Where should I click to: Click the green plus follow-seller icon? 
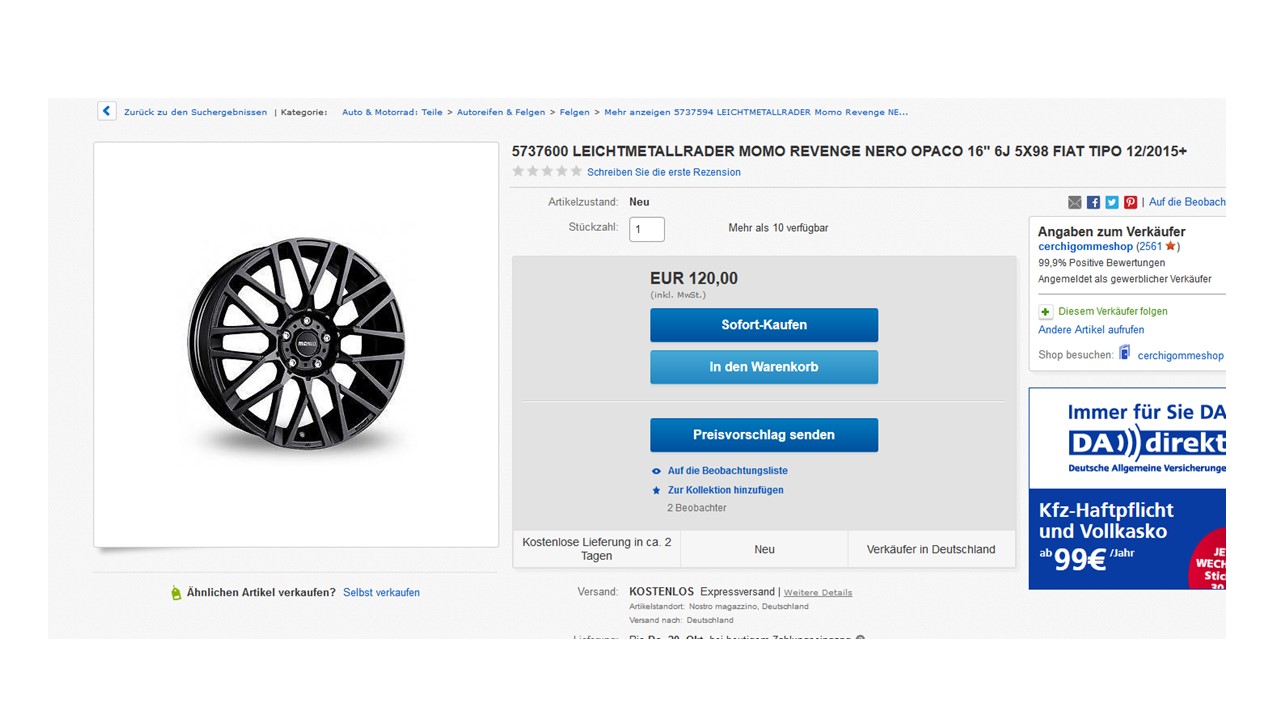1046,312
